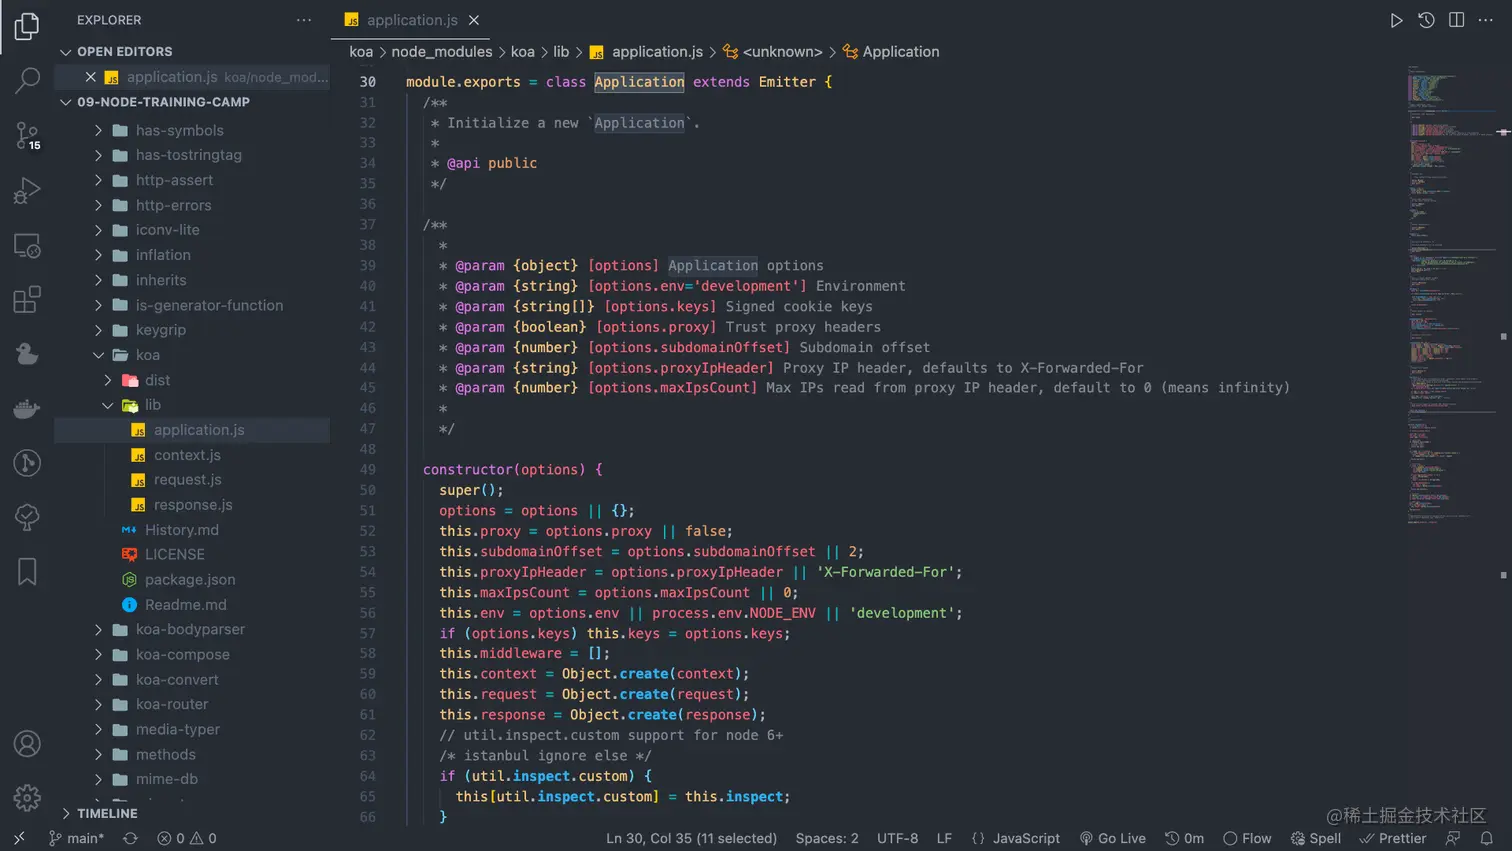
Task: Open Go to Line via Ln 30, Col 35
Action: point(691,839)
